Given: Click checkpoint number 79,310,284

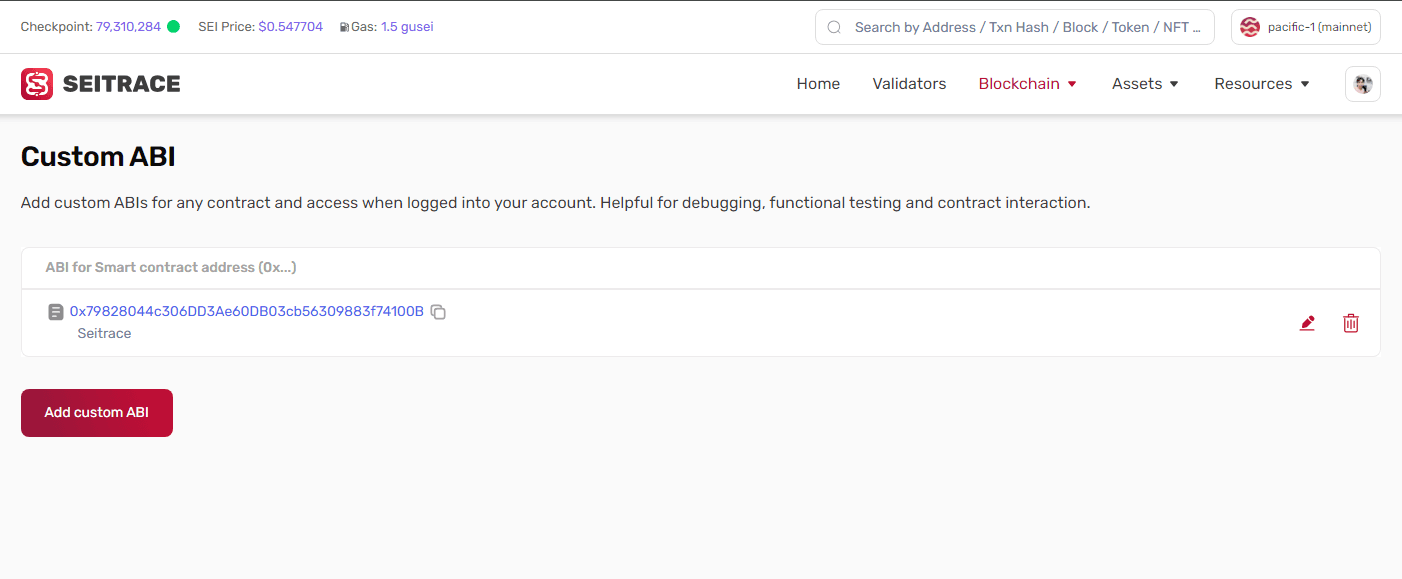Looking at the screenshot, I should coord(128,27).
